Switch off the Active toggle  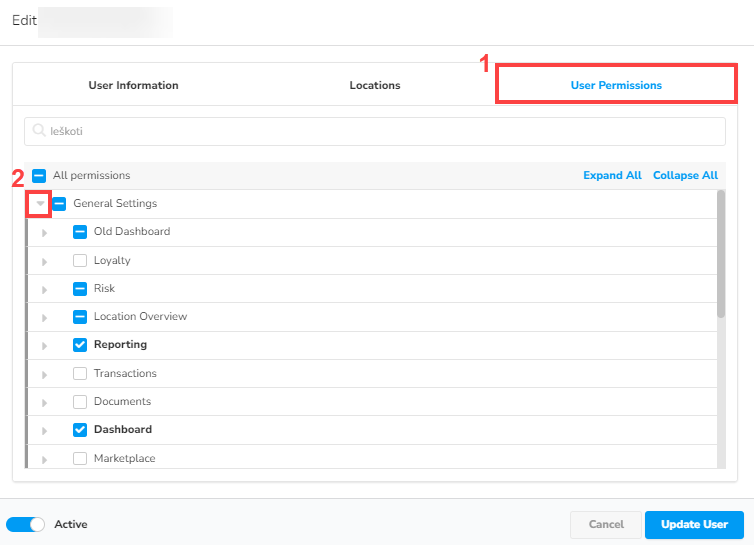pos(26,524)
